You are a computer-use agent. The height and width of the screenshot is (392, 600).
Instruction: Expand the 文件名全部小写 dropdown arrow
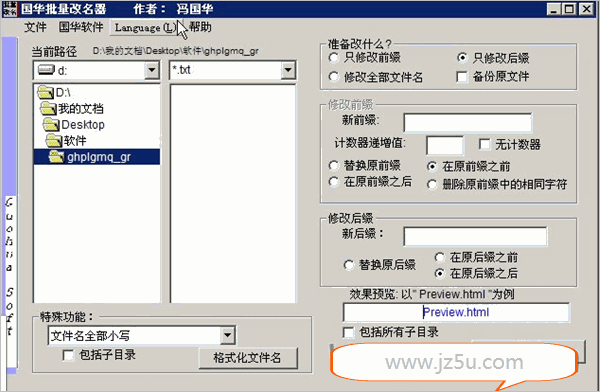click(227, 336)
